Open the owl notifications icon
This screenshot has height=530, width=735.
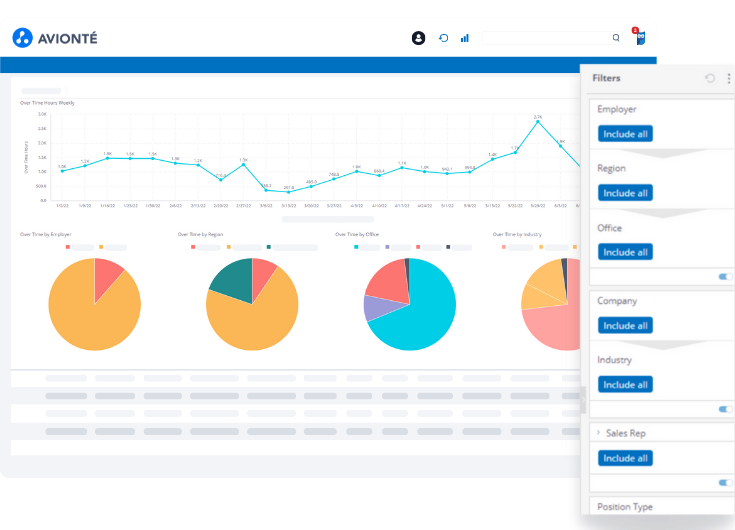639,37
